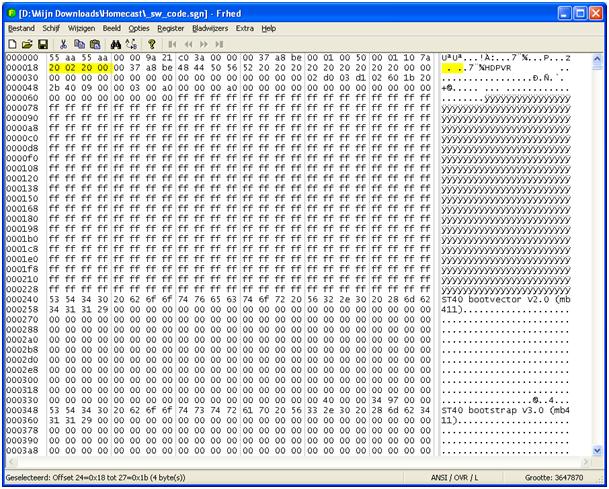Click the horizontal scrollbar left arrow
The image size is (609, 489).
[12, 461]
